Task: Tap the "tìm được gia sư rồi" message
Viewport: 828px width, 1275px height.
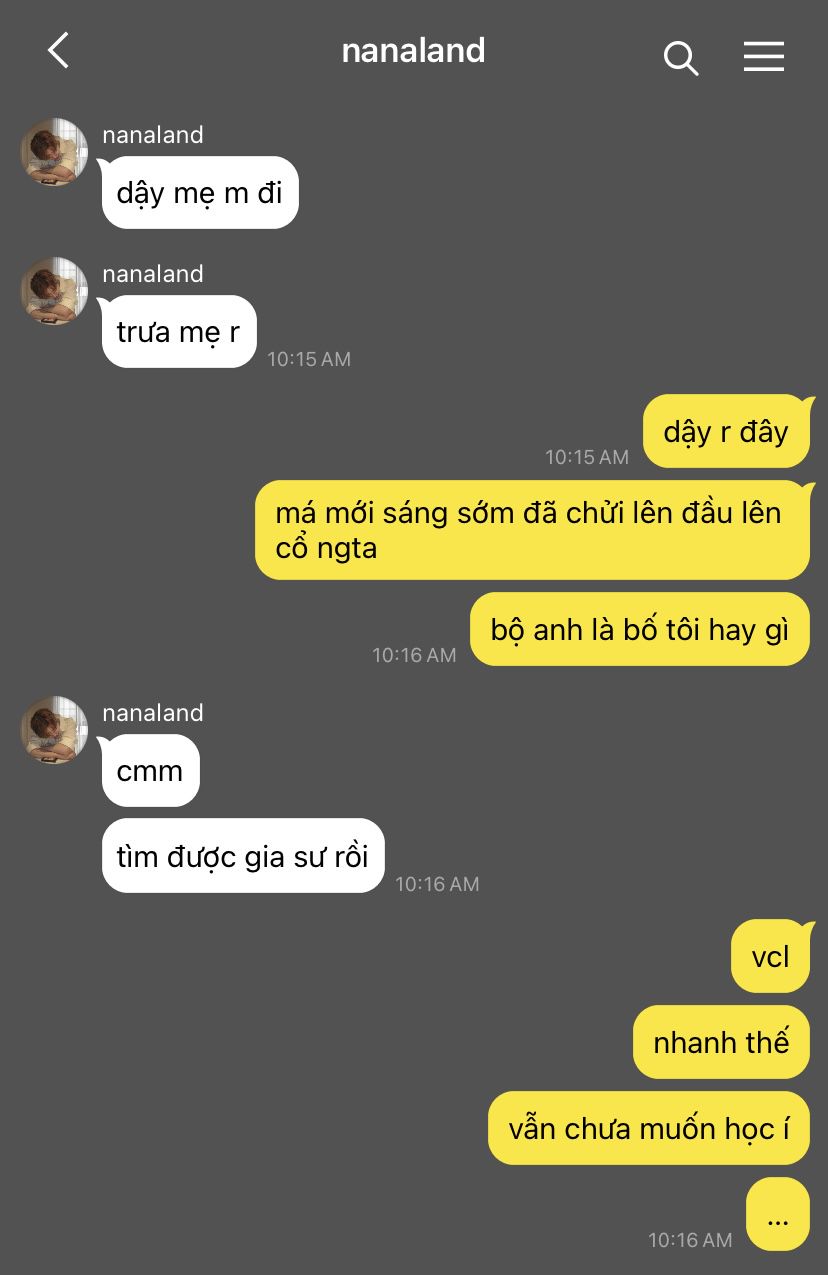Action: (x=243, y=856)
